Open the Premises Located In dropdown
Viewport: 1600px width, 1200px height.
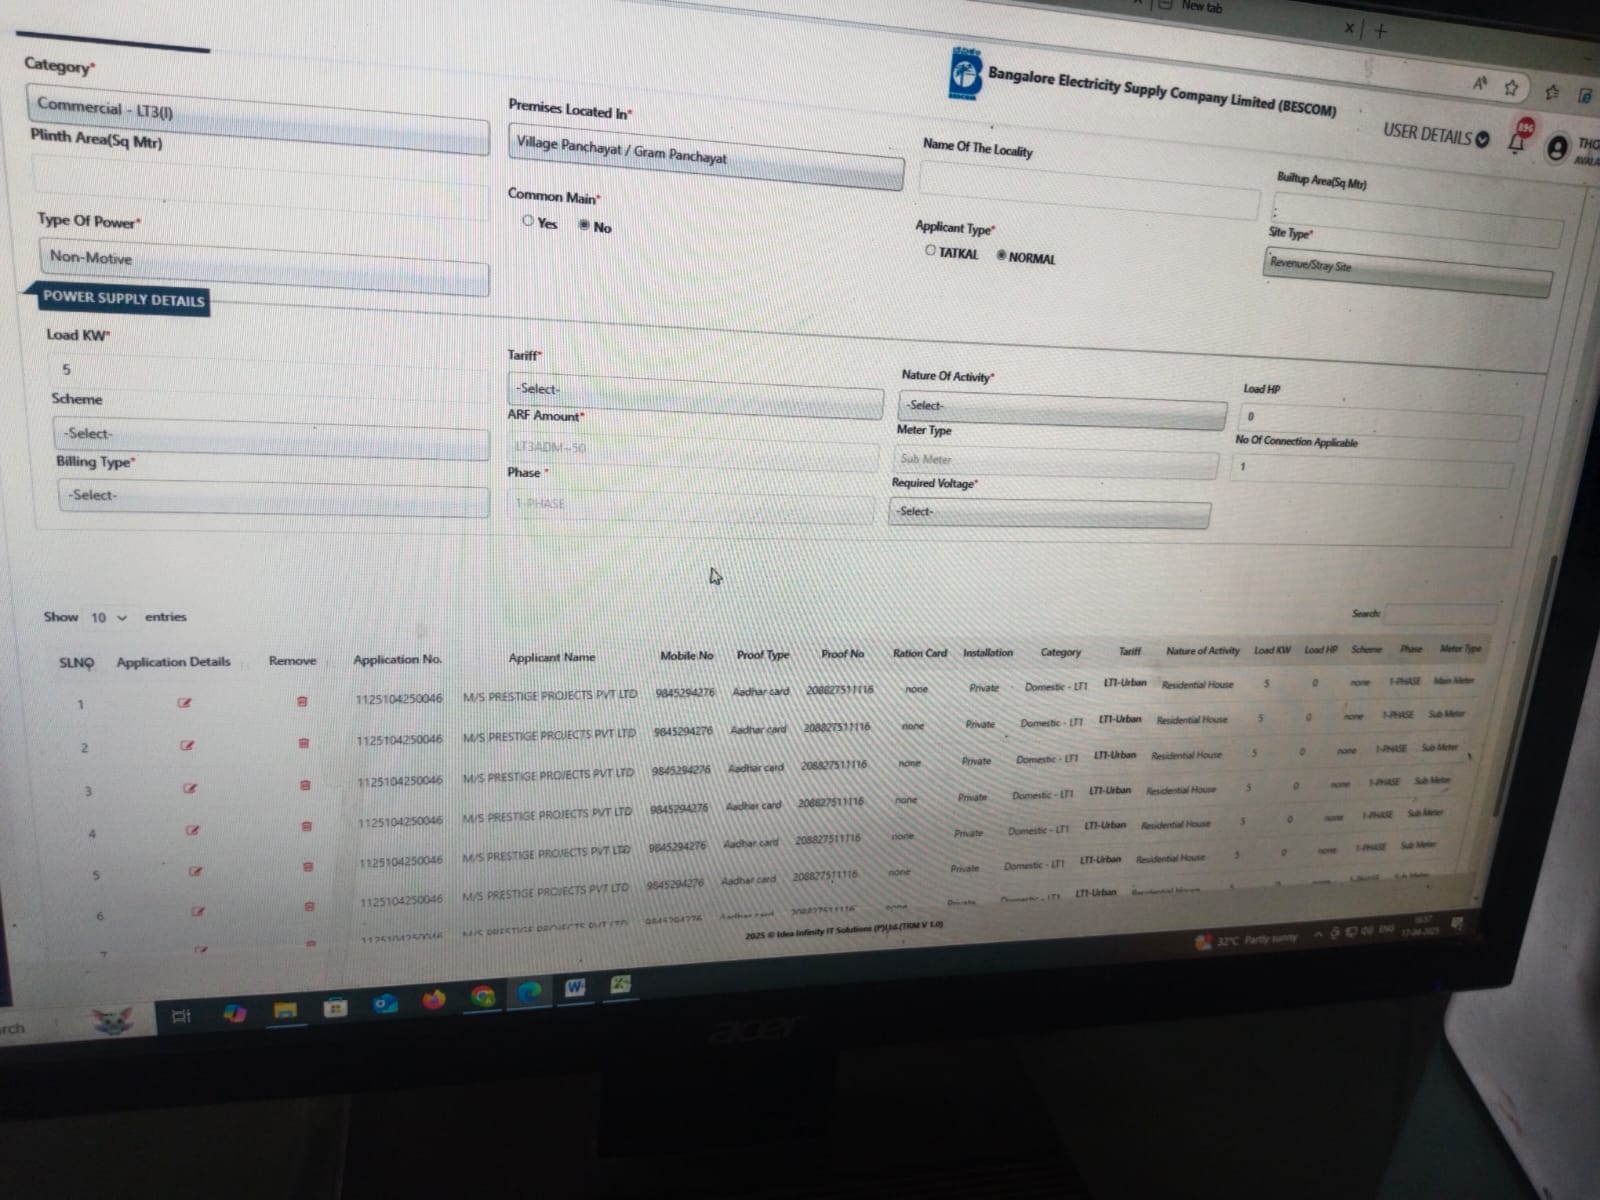coord(705,155)
